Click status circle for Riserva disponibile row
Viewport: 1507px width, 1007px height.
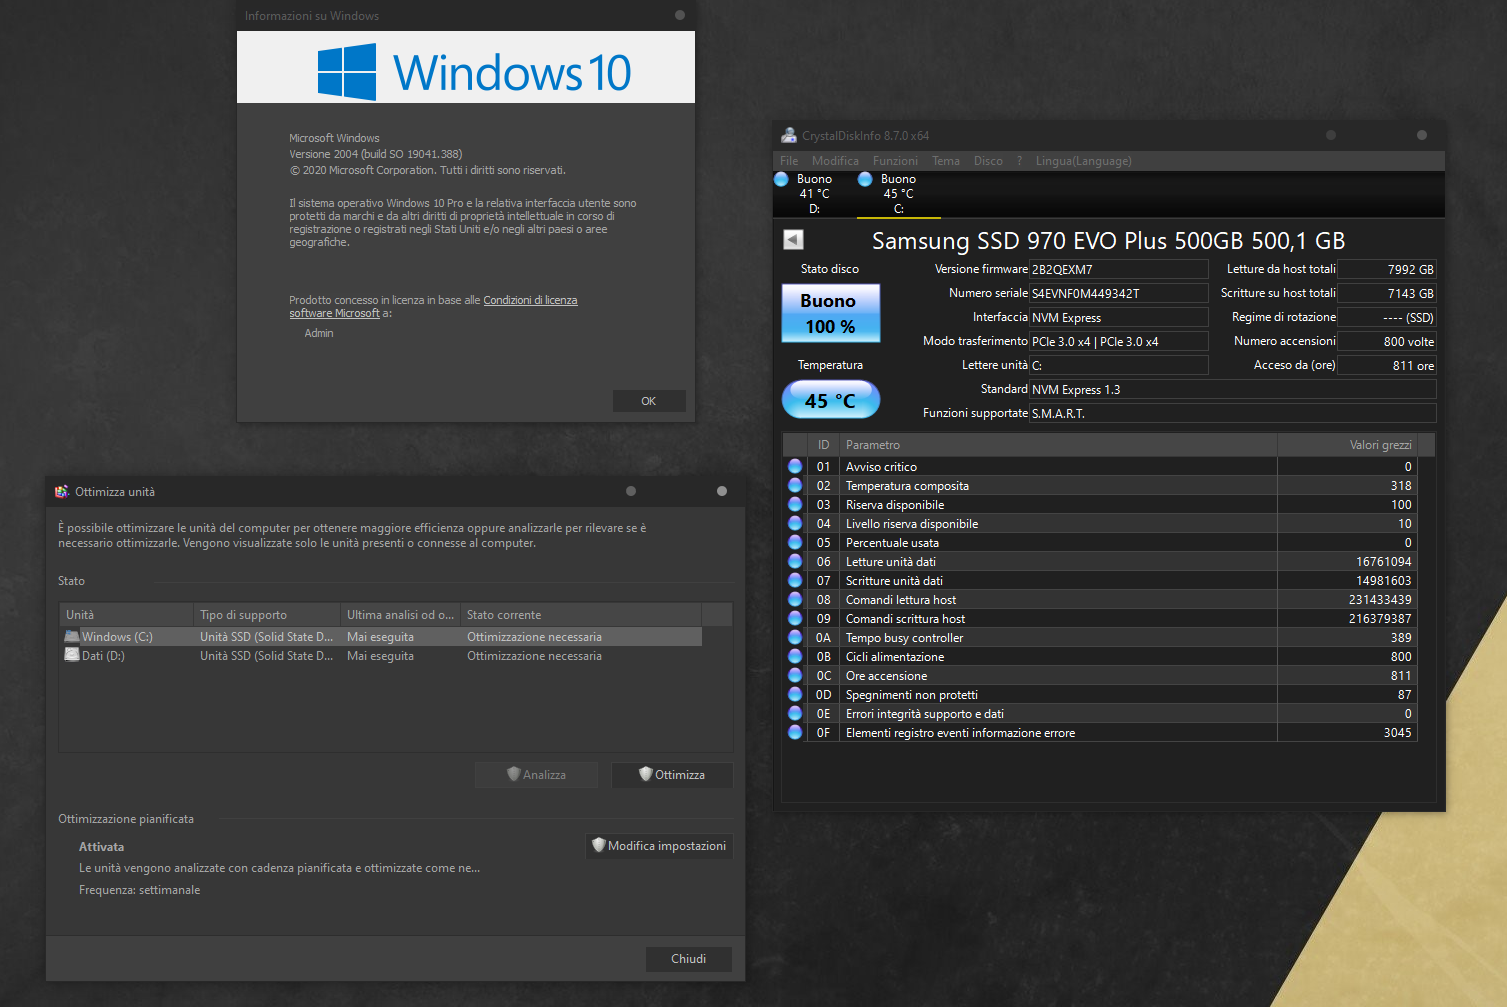tap(795, 504)
